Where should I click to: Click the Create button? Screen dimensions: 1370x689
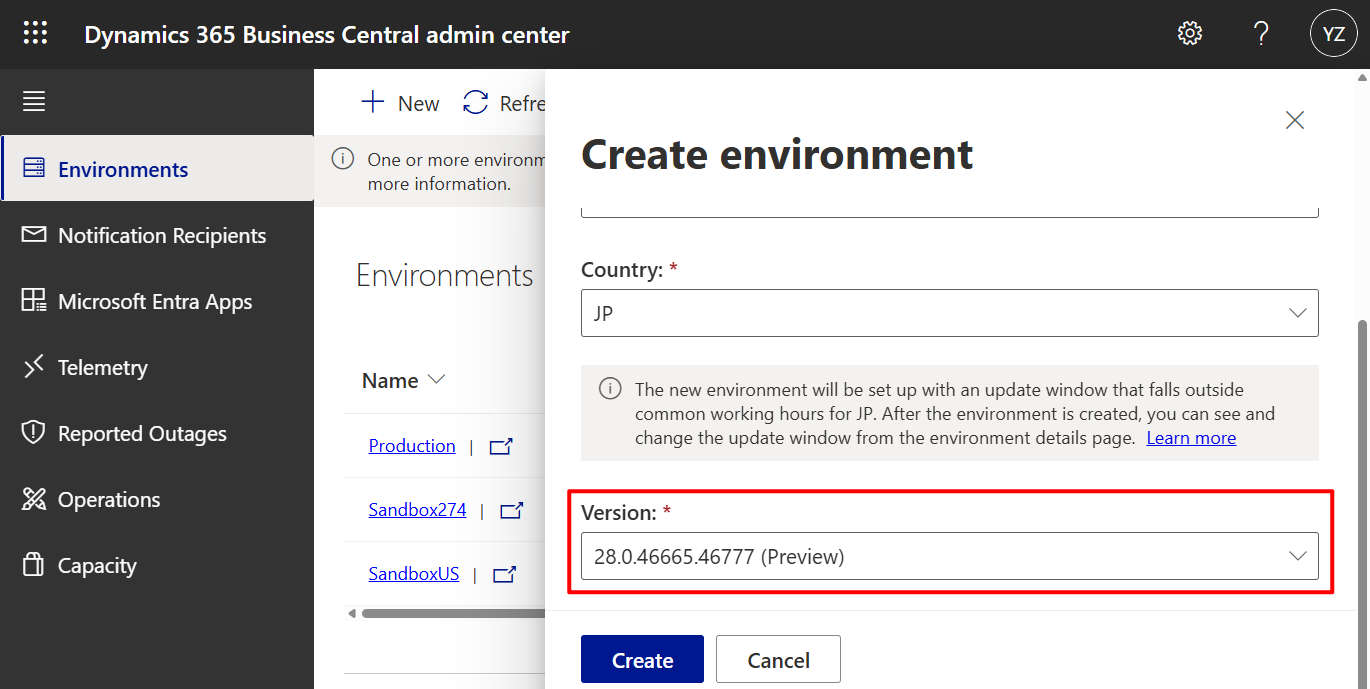coord(642,659)
